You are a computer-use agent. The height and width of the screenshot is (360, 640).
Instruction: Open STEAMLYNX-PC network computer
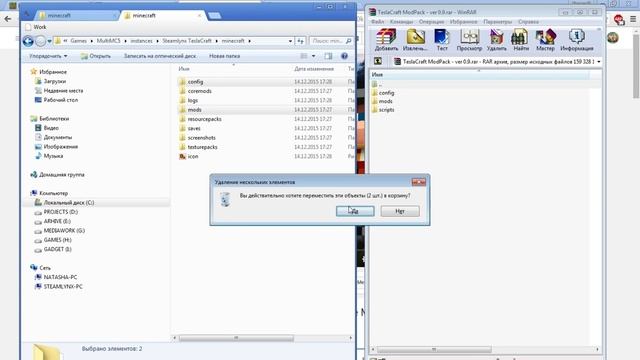pos(63,287)
